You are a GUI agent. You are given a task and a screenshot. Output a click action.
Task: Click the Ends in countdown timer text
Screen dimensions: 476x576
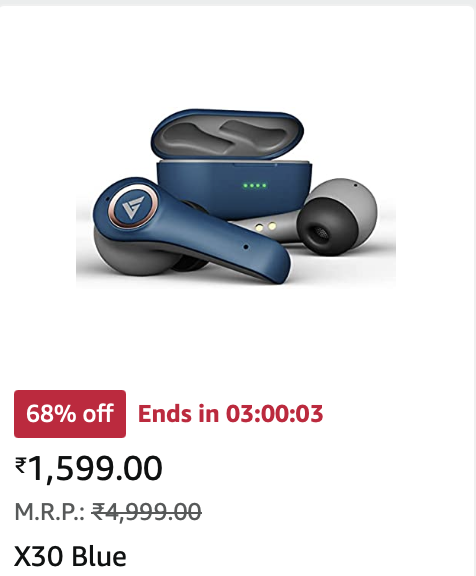point(230,414)
